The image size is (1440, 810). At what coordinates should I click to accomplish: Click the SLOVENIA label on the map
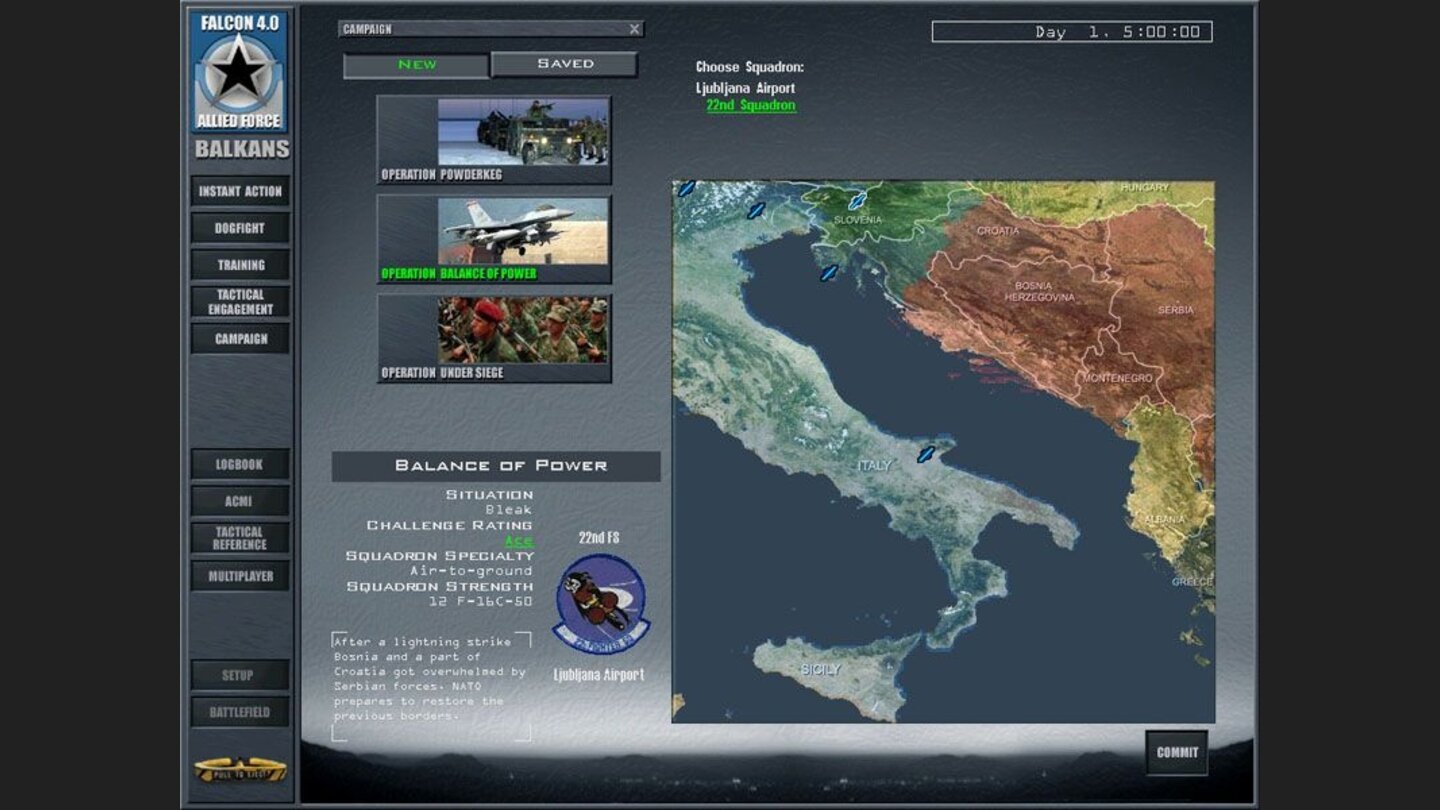point(858,220)
